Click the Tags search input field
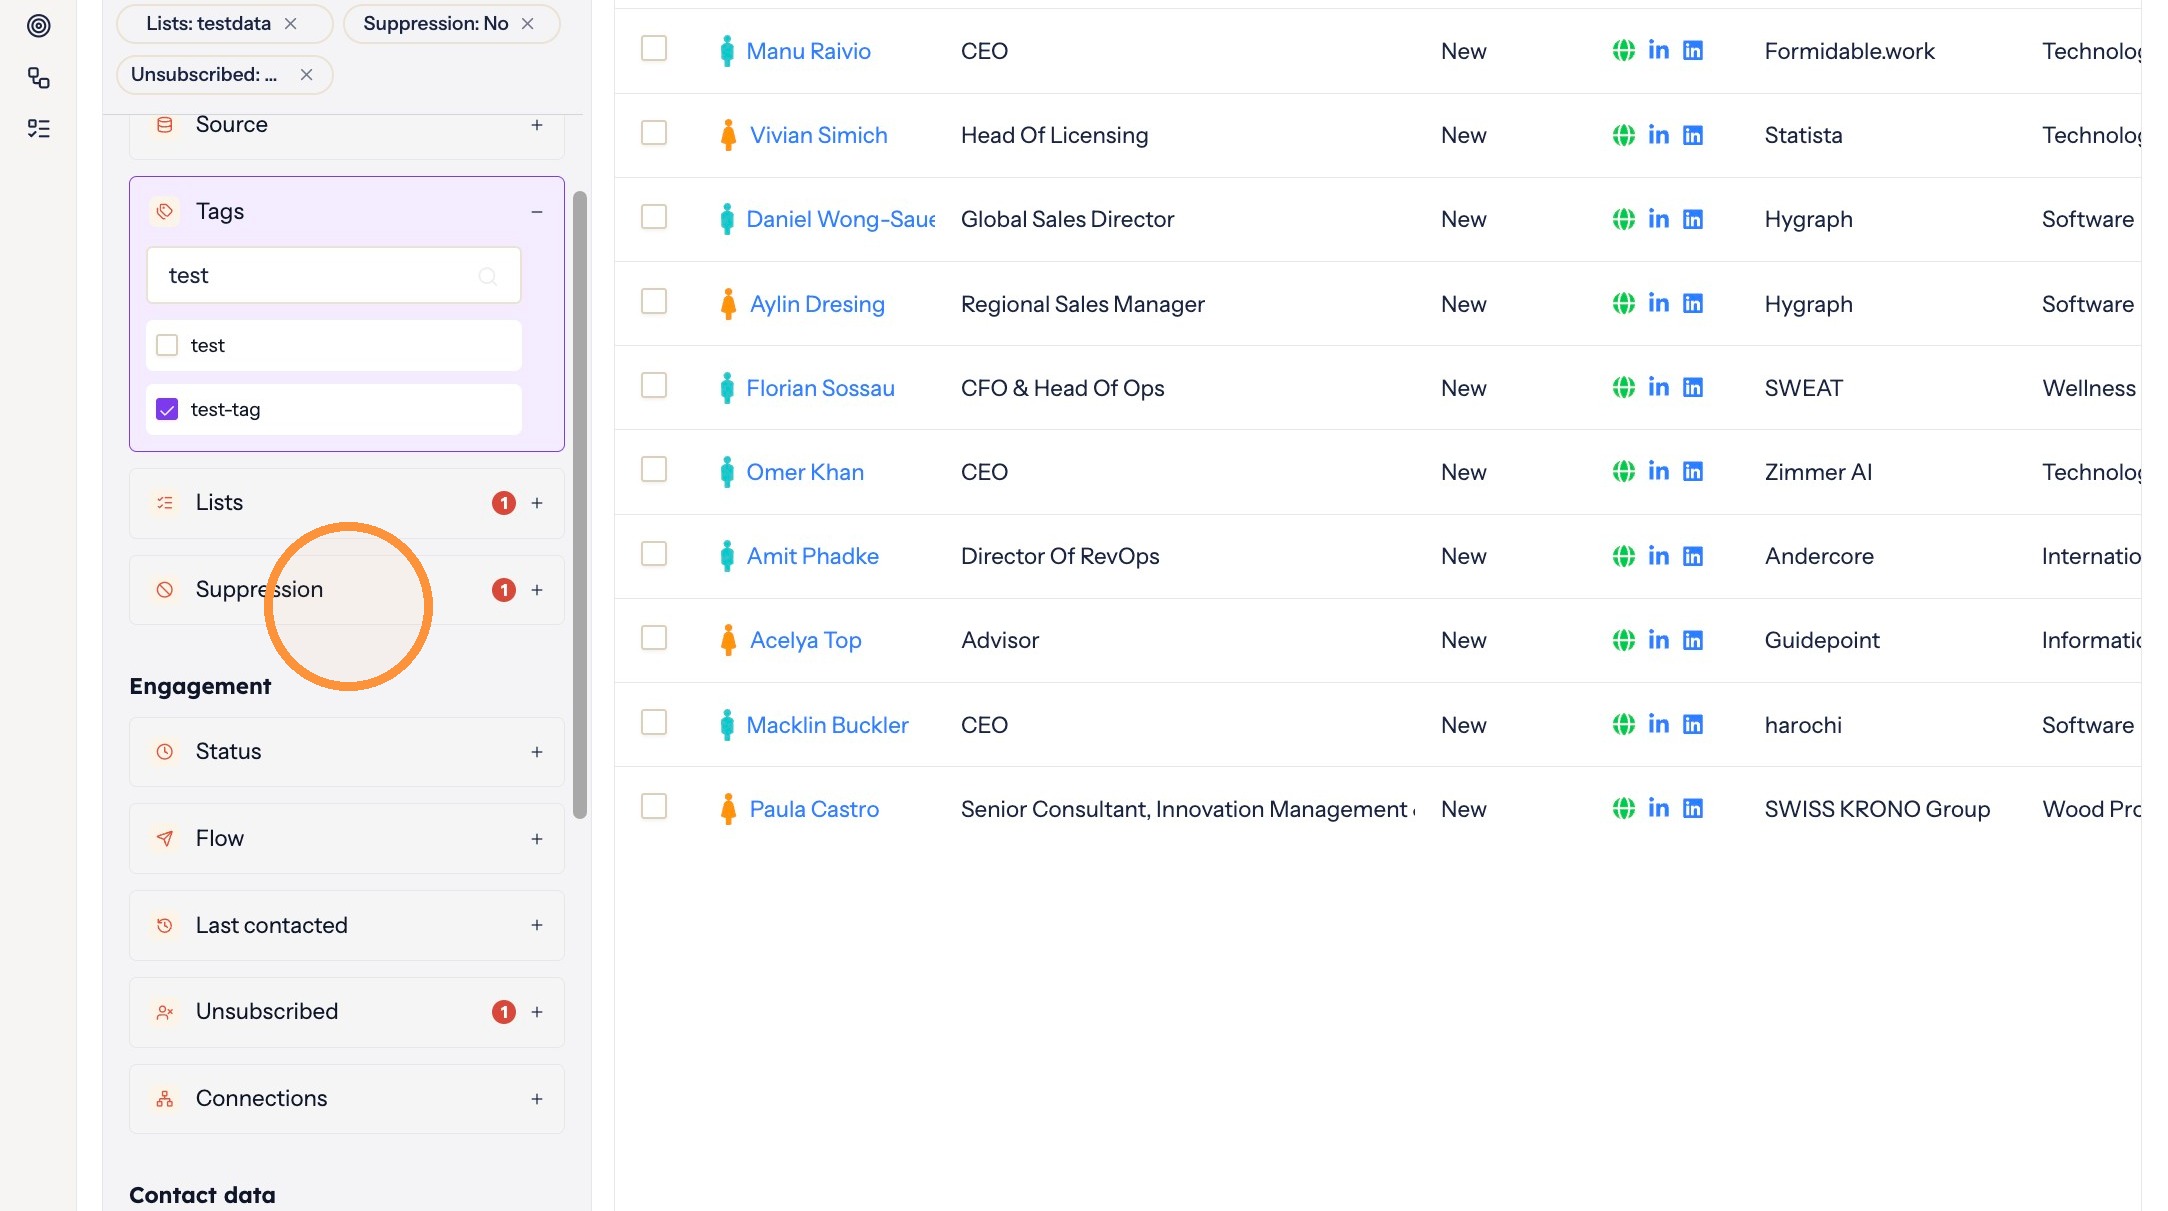This screenshot has width=2168, height=1211. point(334,275)
